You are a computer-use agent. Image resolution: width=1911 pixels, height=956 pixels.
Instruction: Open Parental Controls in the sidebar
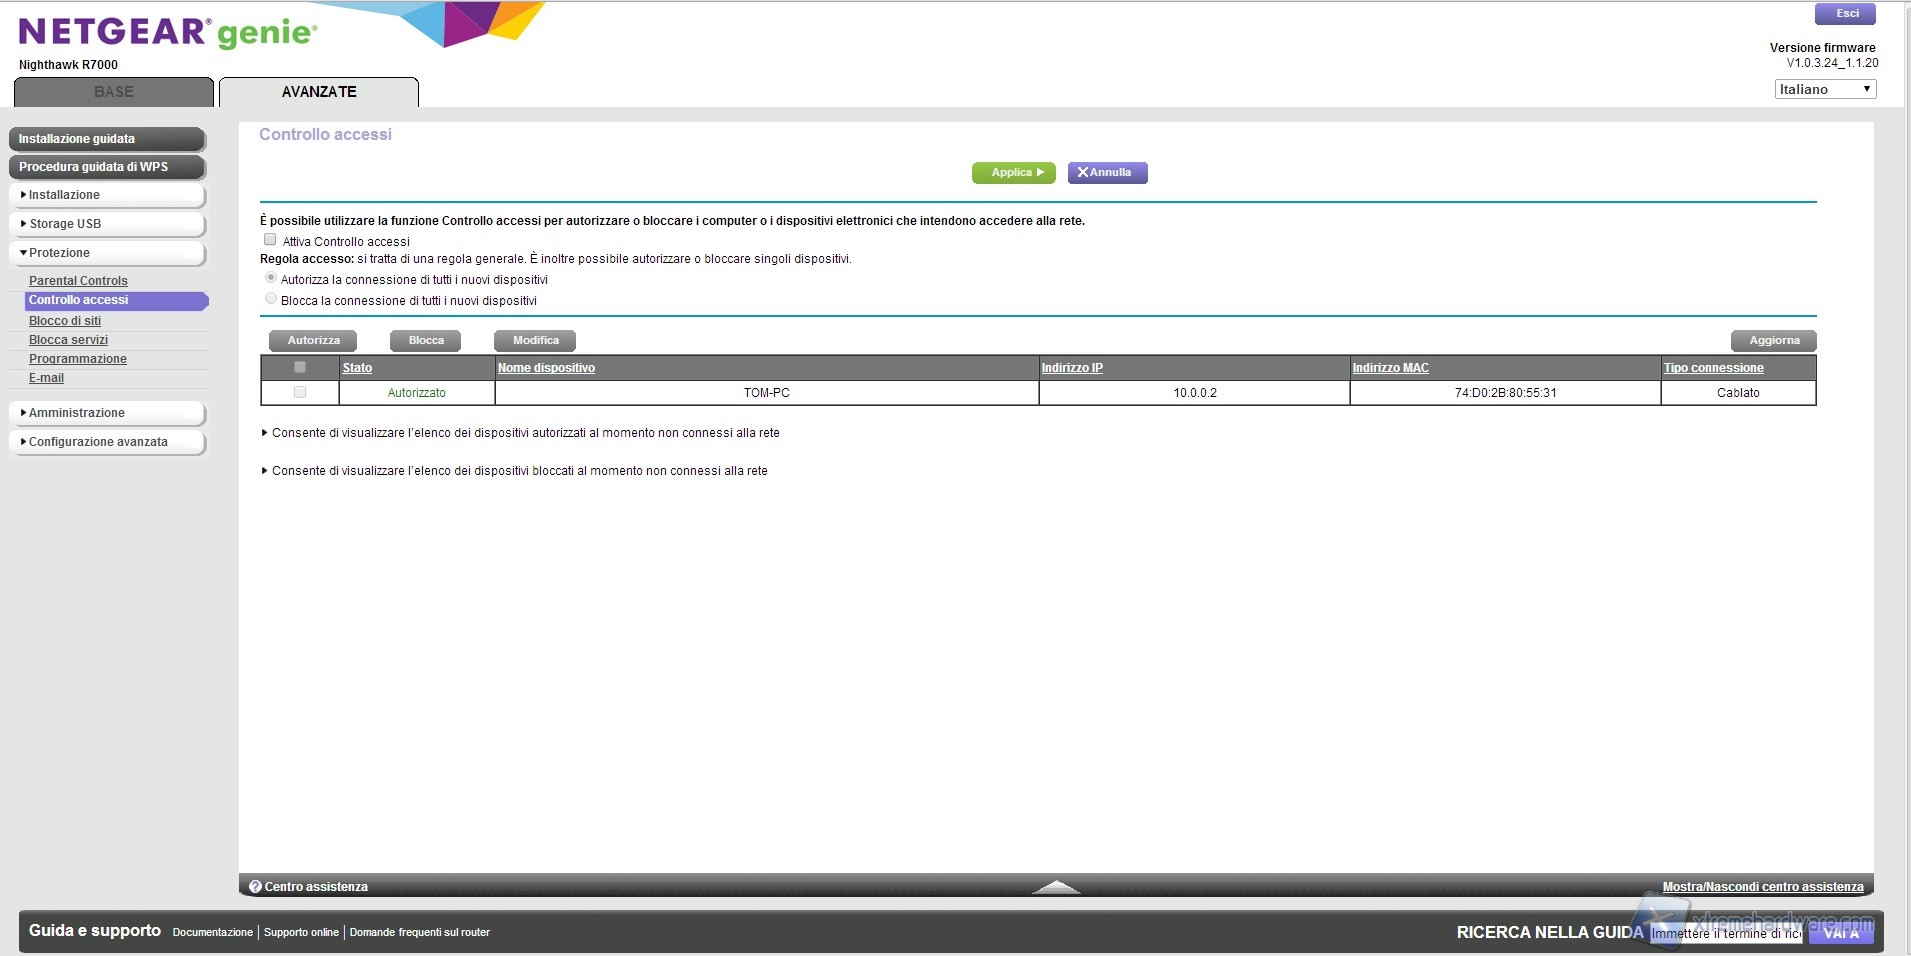coord(78,281)
